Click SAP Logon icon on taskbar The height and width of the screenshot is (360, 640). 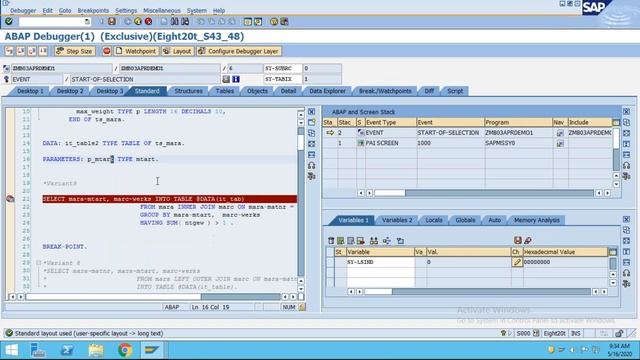151,350
